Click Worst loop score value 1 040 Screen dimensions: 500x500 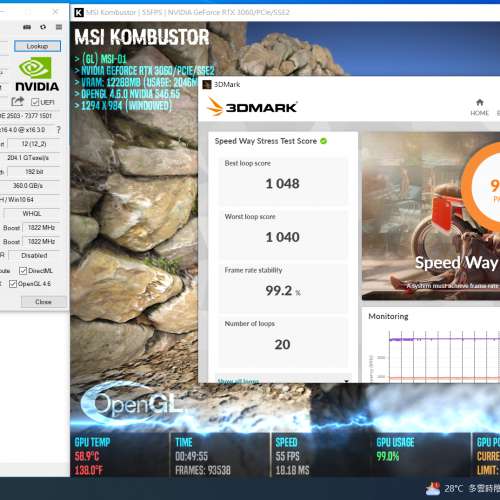click(282, 237)
